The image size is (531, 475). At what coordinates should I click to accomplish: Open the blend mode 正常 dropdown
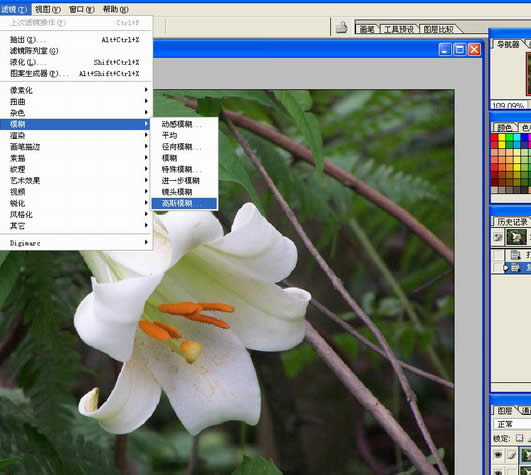click(x=512, y=424)
